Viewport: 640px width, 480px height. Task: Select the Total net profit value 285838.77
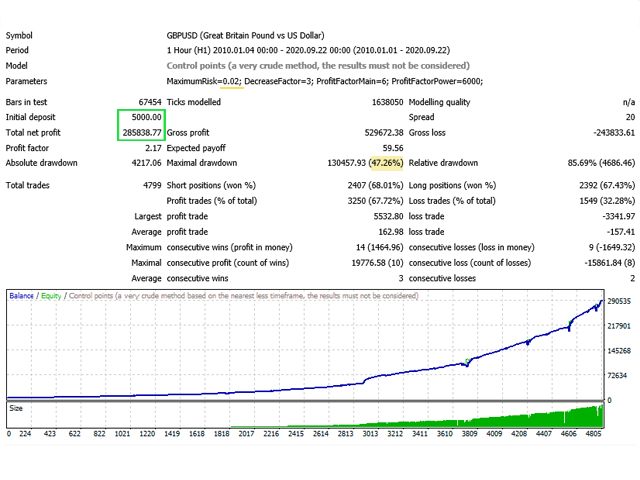142,133
